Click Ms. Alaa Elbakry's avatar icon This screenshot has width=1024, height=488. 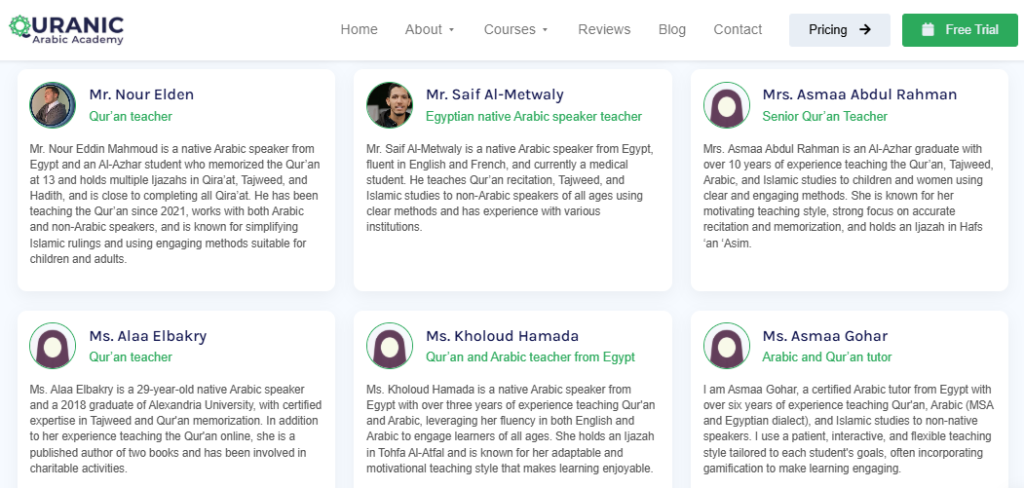click(x=53, y=346)
